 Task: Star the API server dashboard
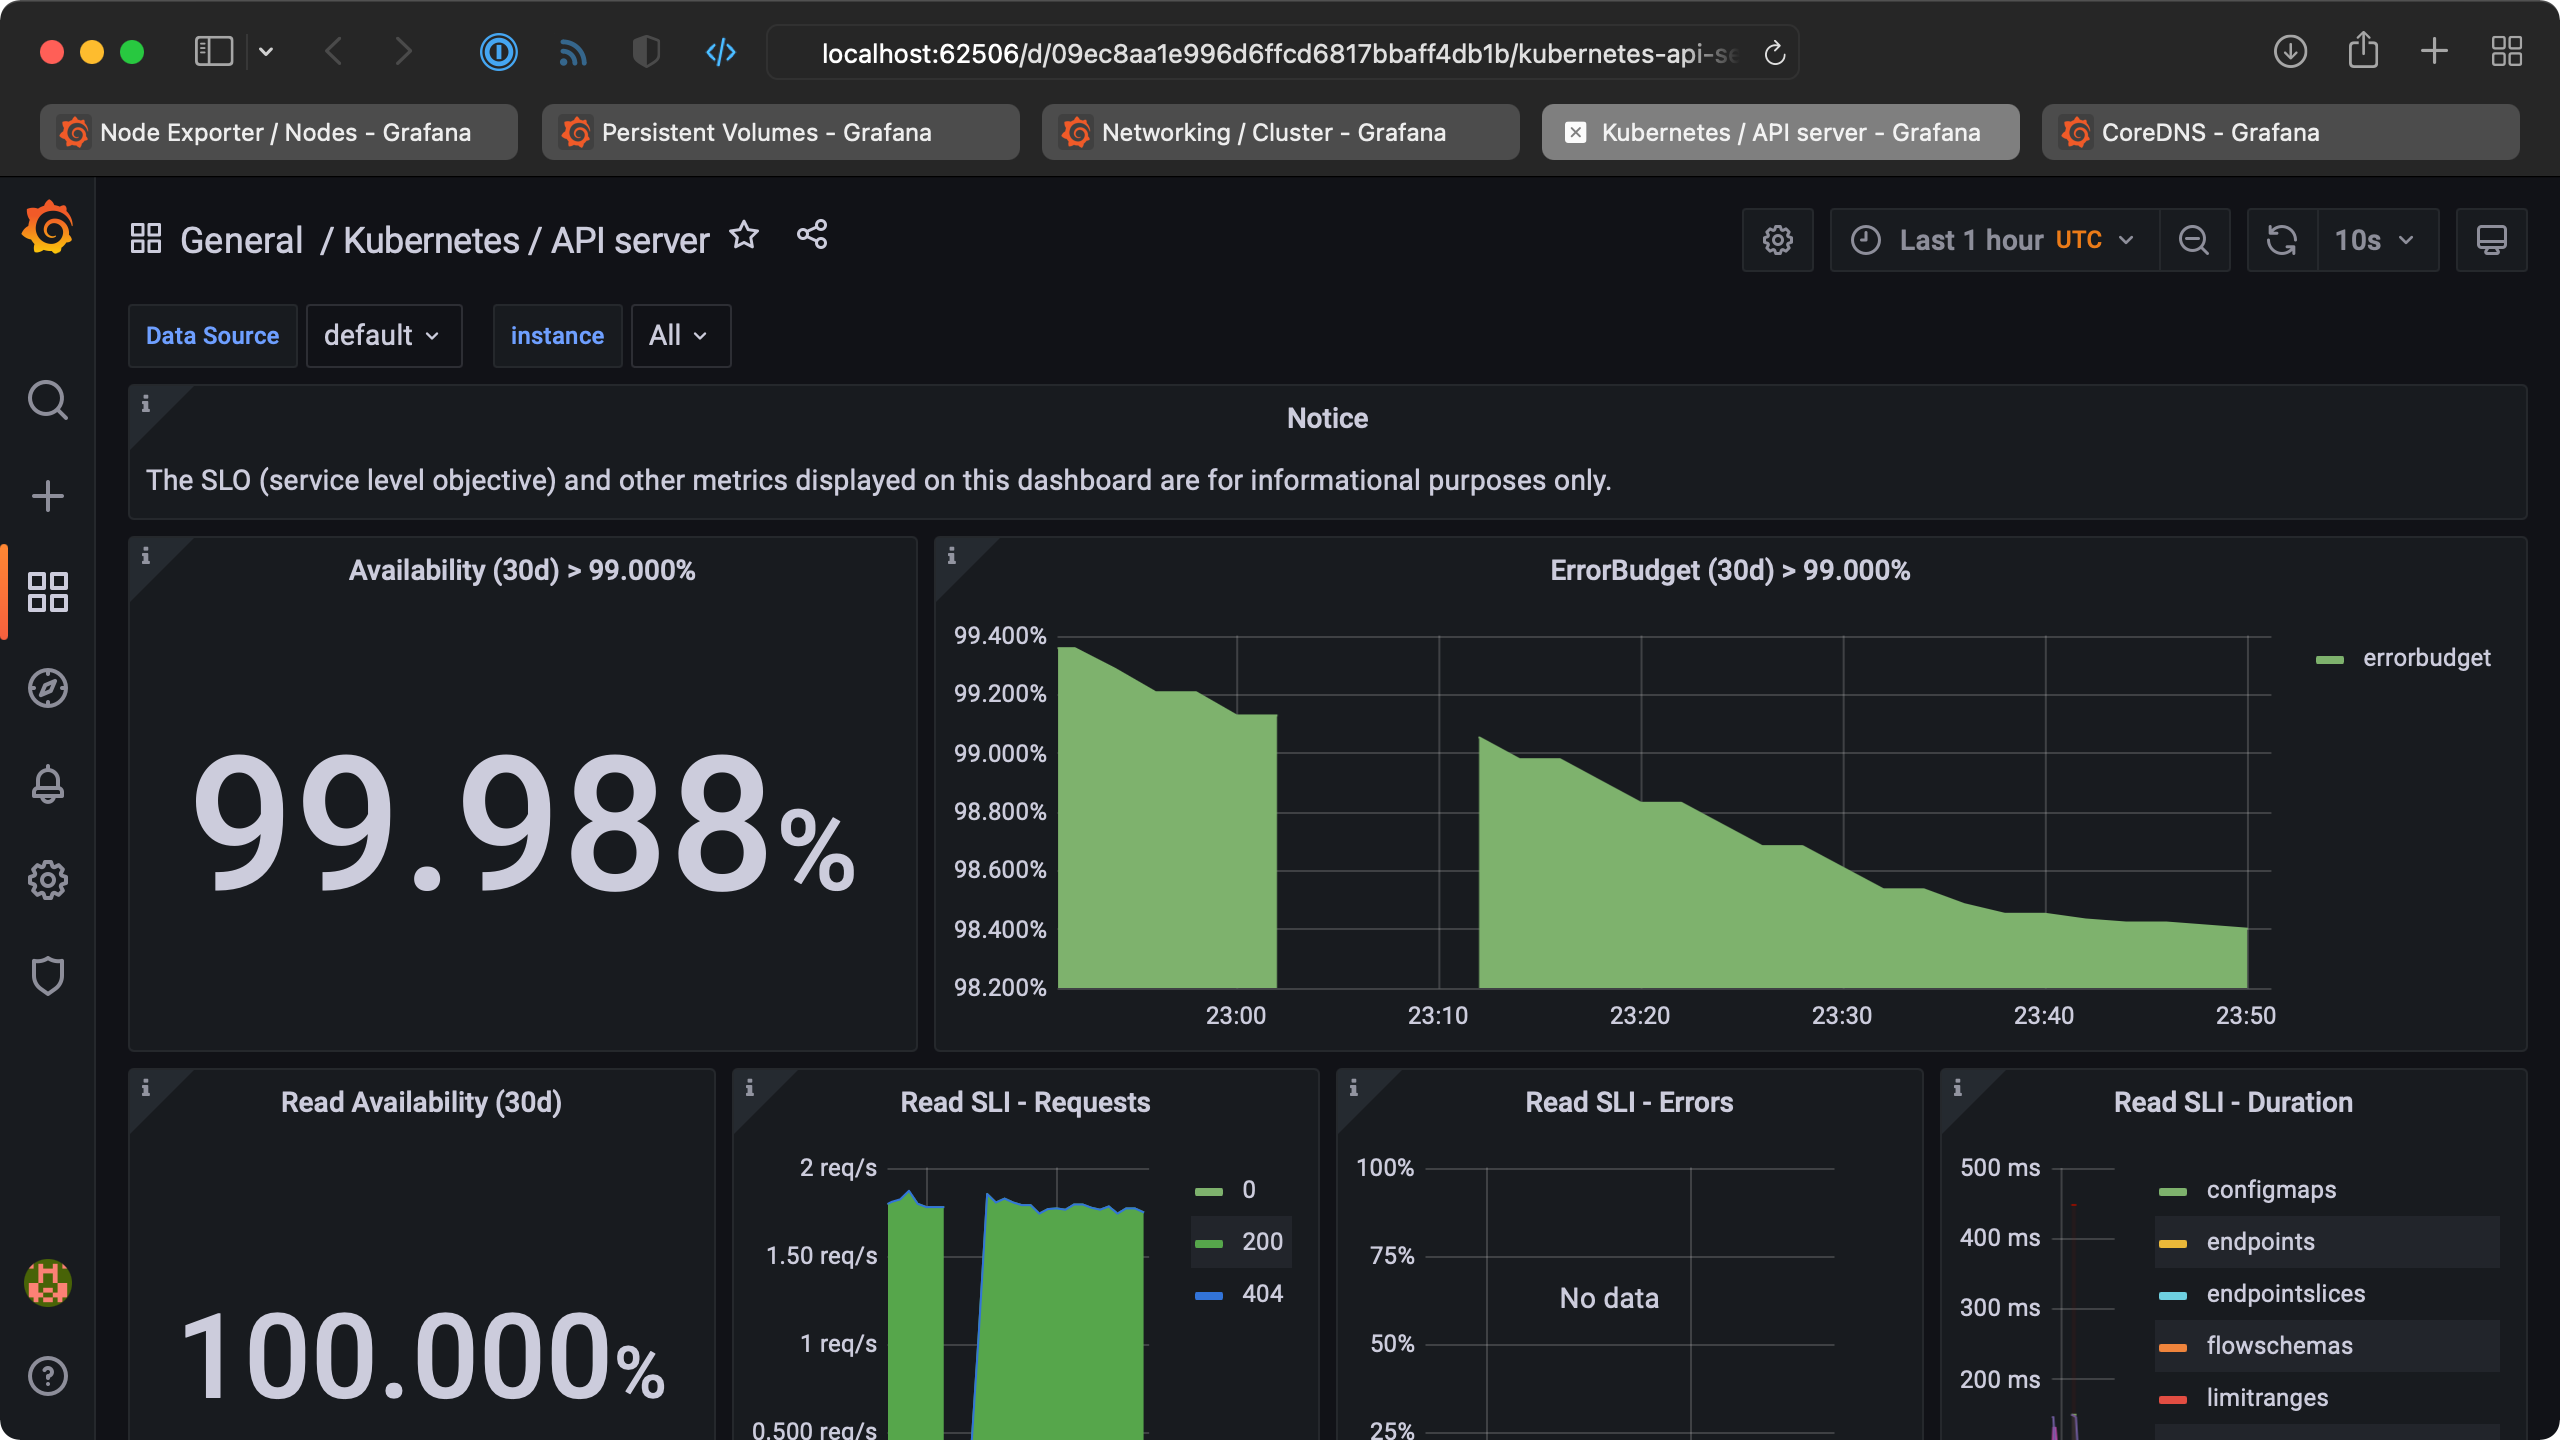(x=744, y=236)
